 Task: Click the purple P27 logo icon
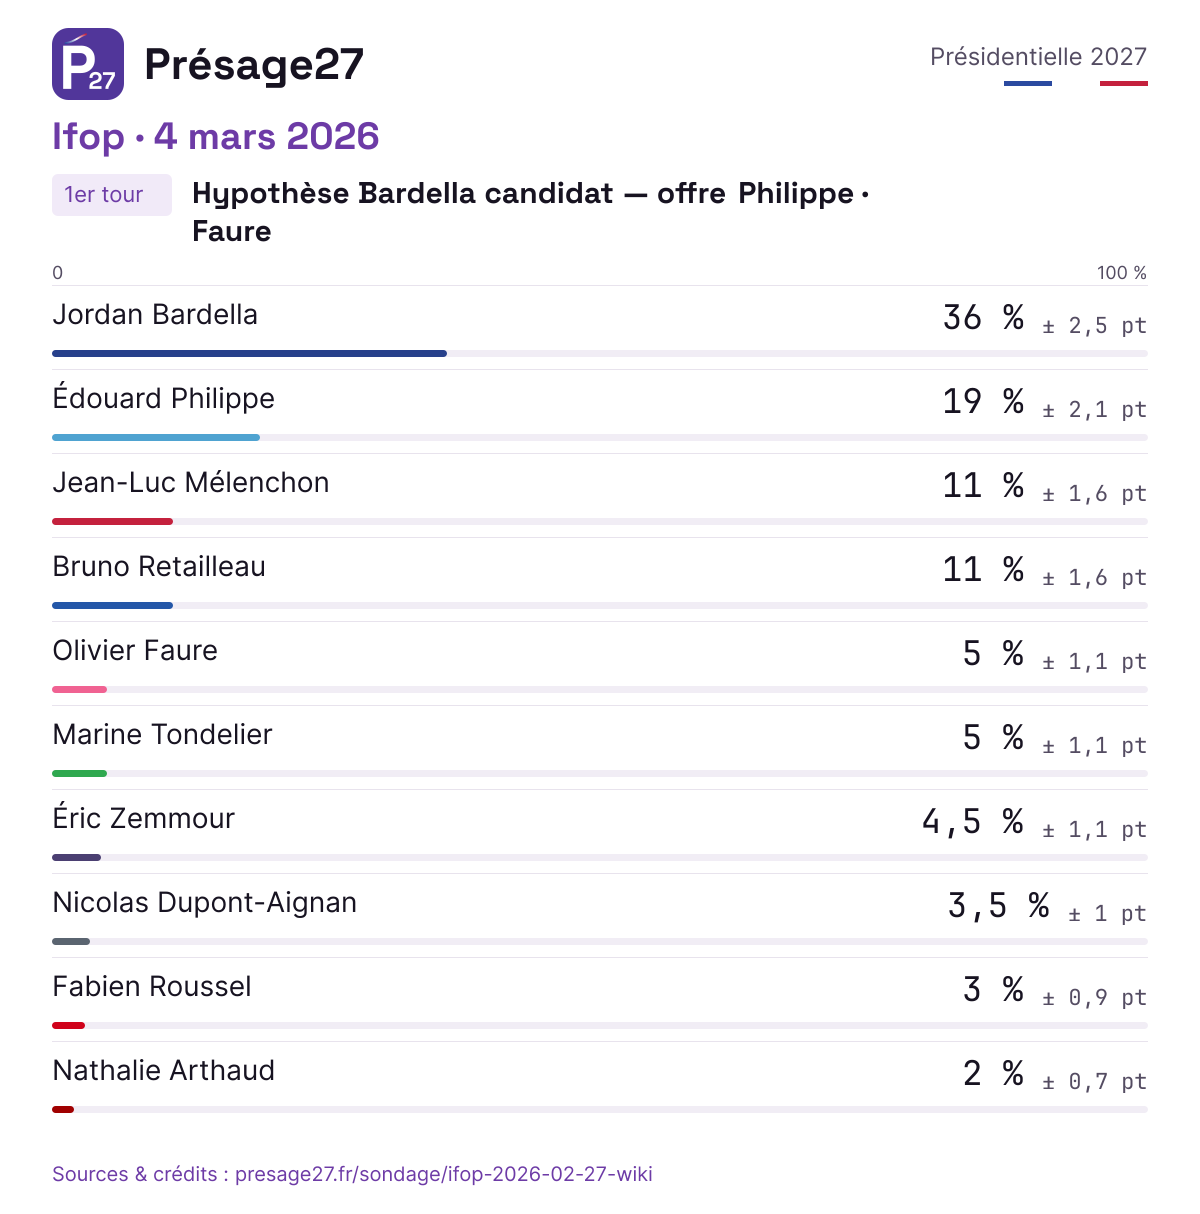point(88,64)
